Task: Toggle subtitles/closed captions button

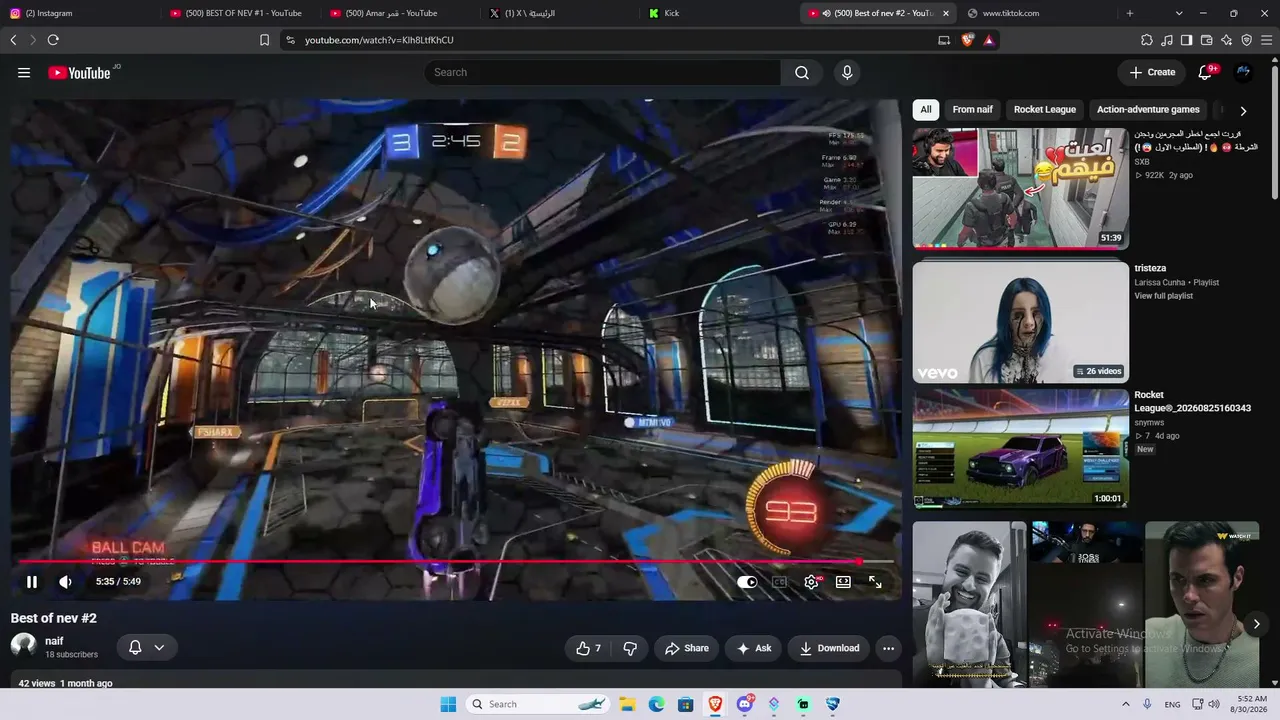Action: (x=779, y=582)
